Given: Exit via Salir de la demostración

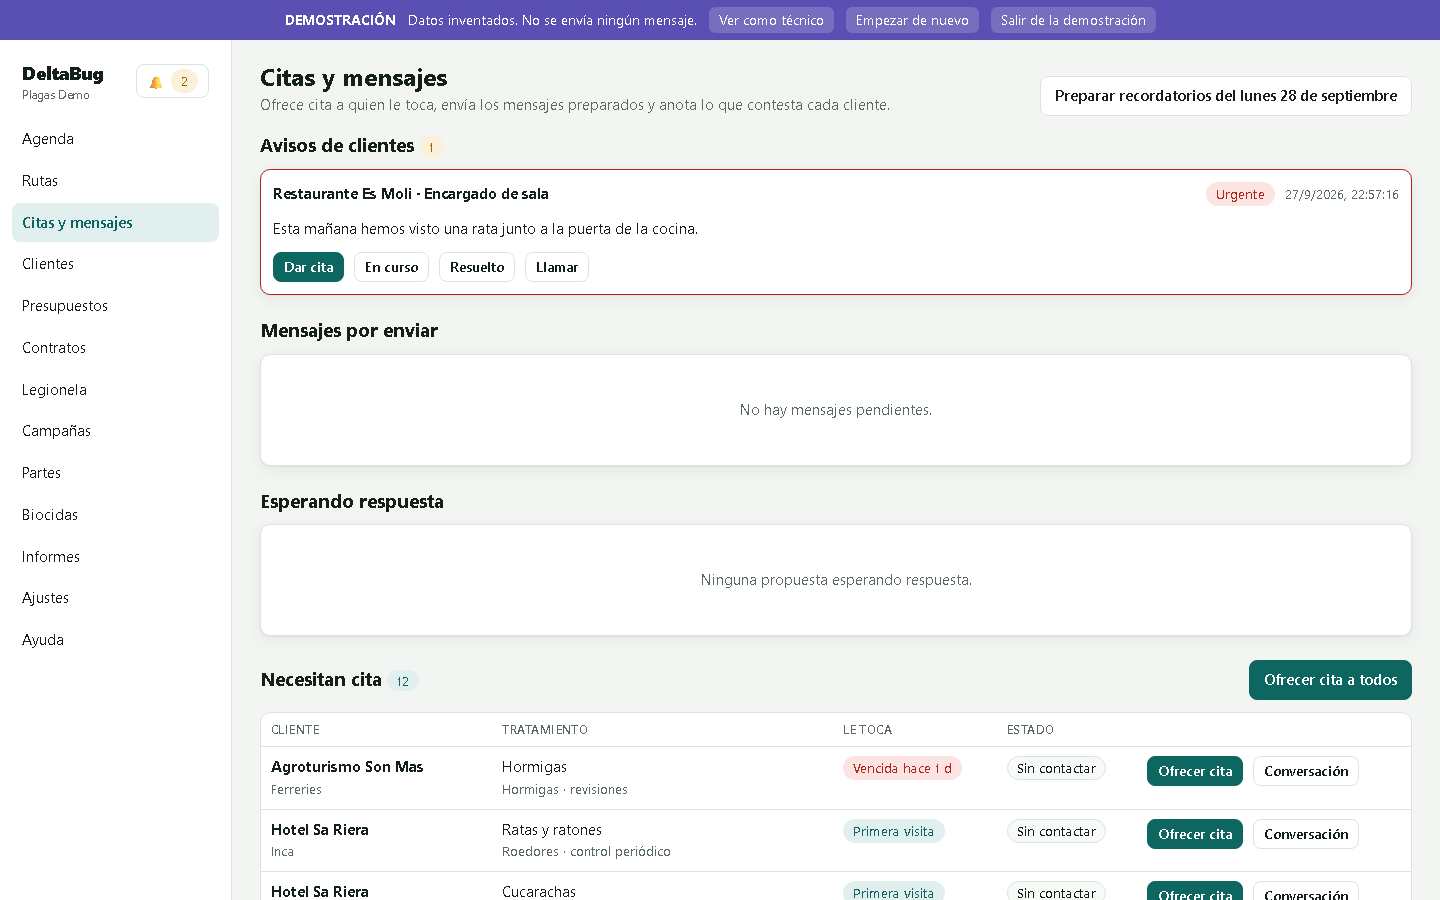Looking at the screenshot, I should 1073,20.
